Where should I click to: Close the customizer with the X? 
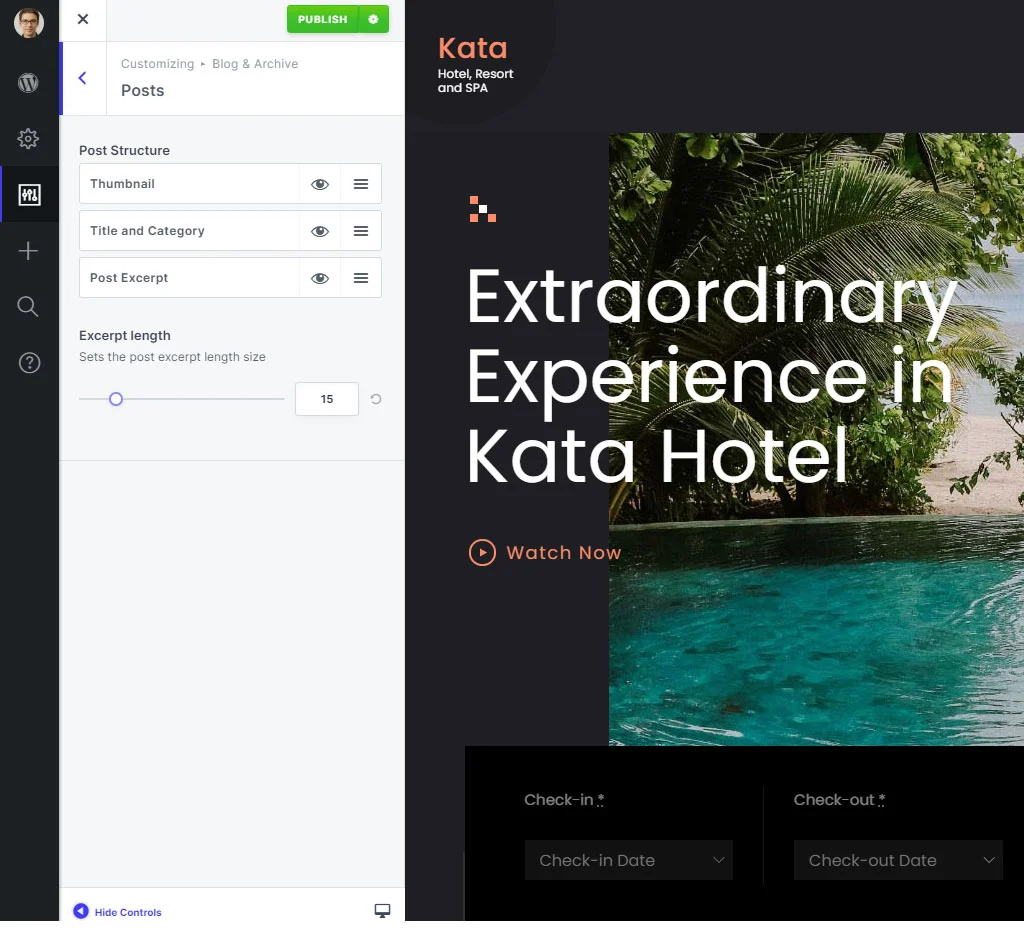83,19
